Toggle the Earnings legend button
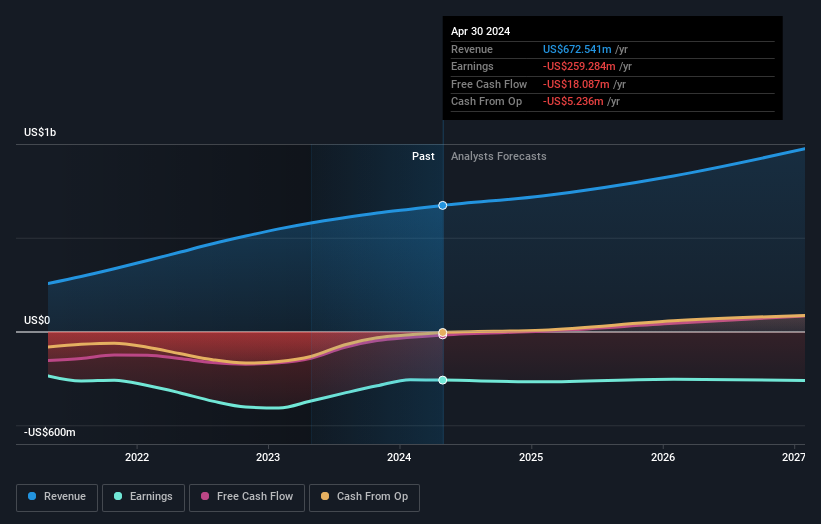Viewport: 821px width, 524px height. point(143,497)
